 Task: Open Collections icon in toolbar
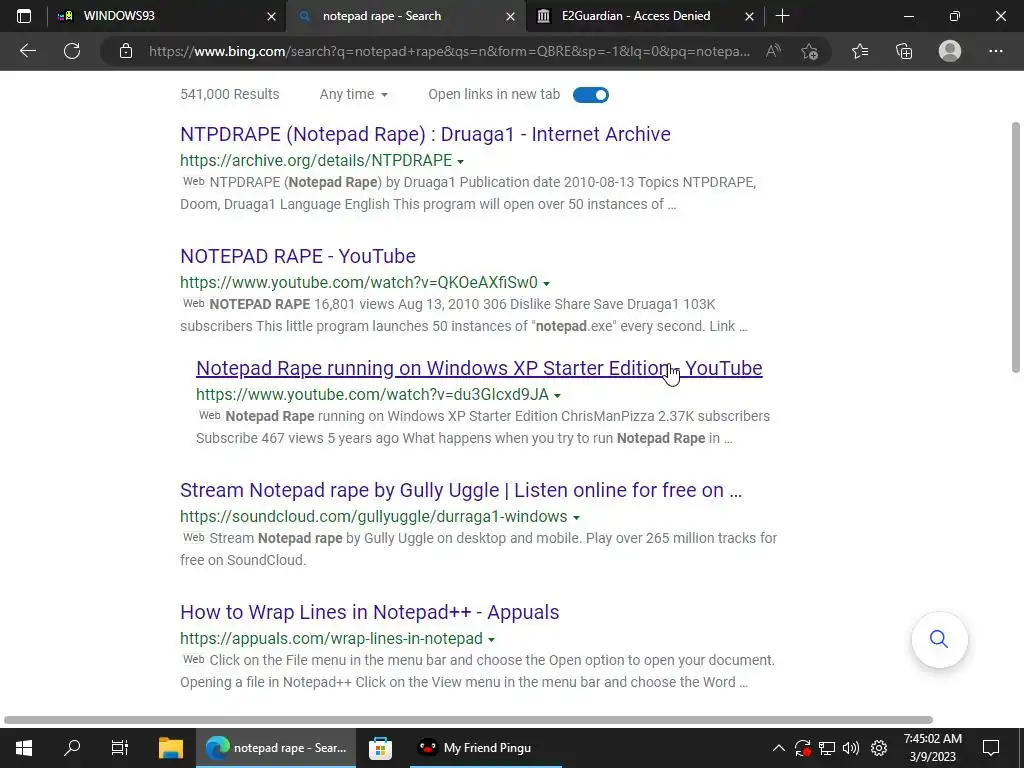pos(904,51)
